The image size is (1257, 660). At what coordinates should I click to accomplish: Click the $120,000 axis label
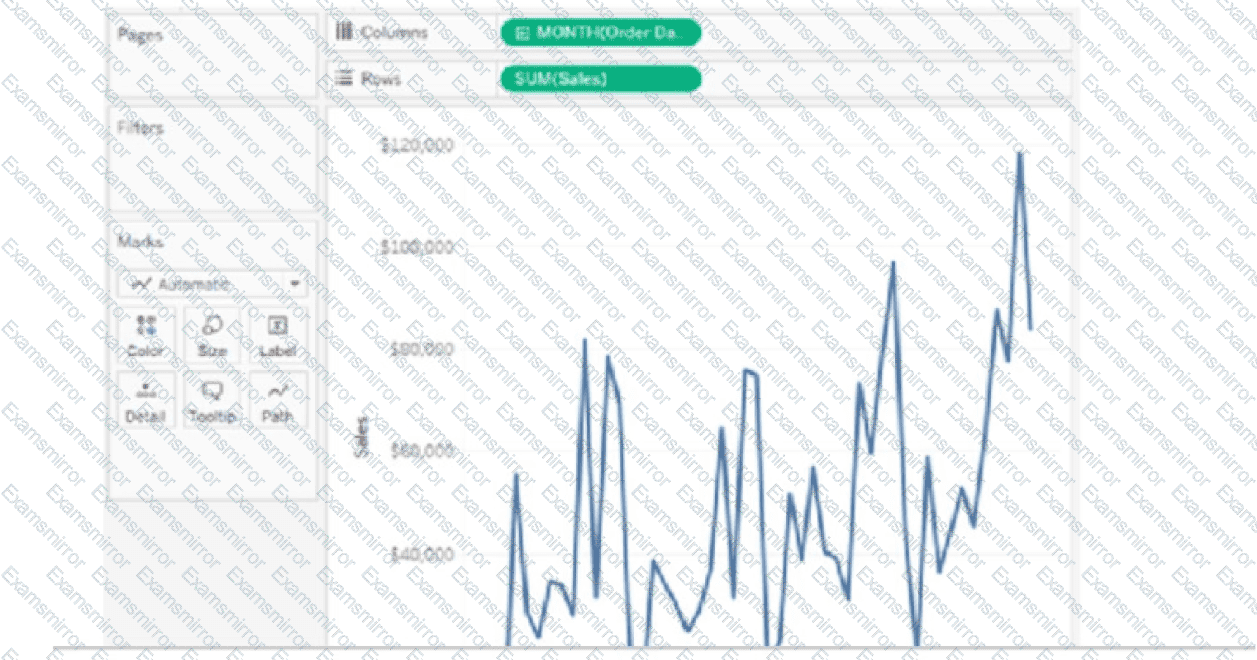(x=417, y=145)
